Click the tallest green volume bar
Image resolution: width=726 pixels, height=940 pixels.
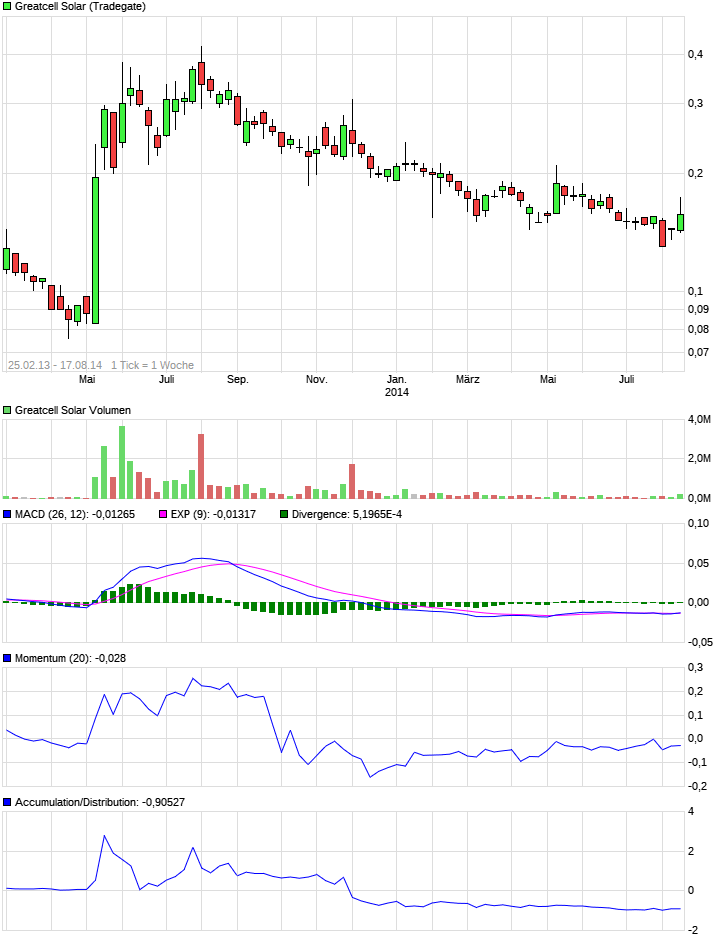point(122,462)
